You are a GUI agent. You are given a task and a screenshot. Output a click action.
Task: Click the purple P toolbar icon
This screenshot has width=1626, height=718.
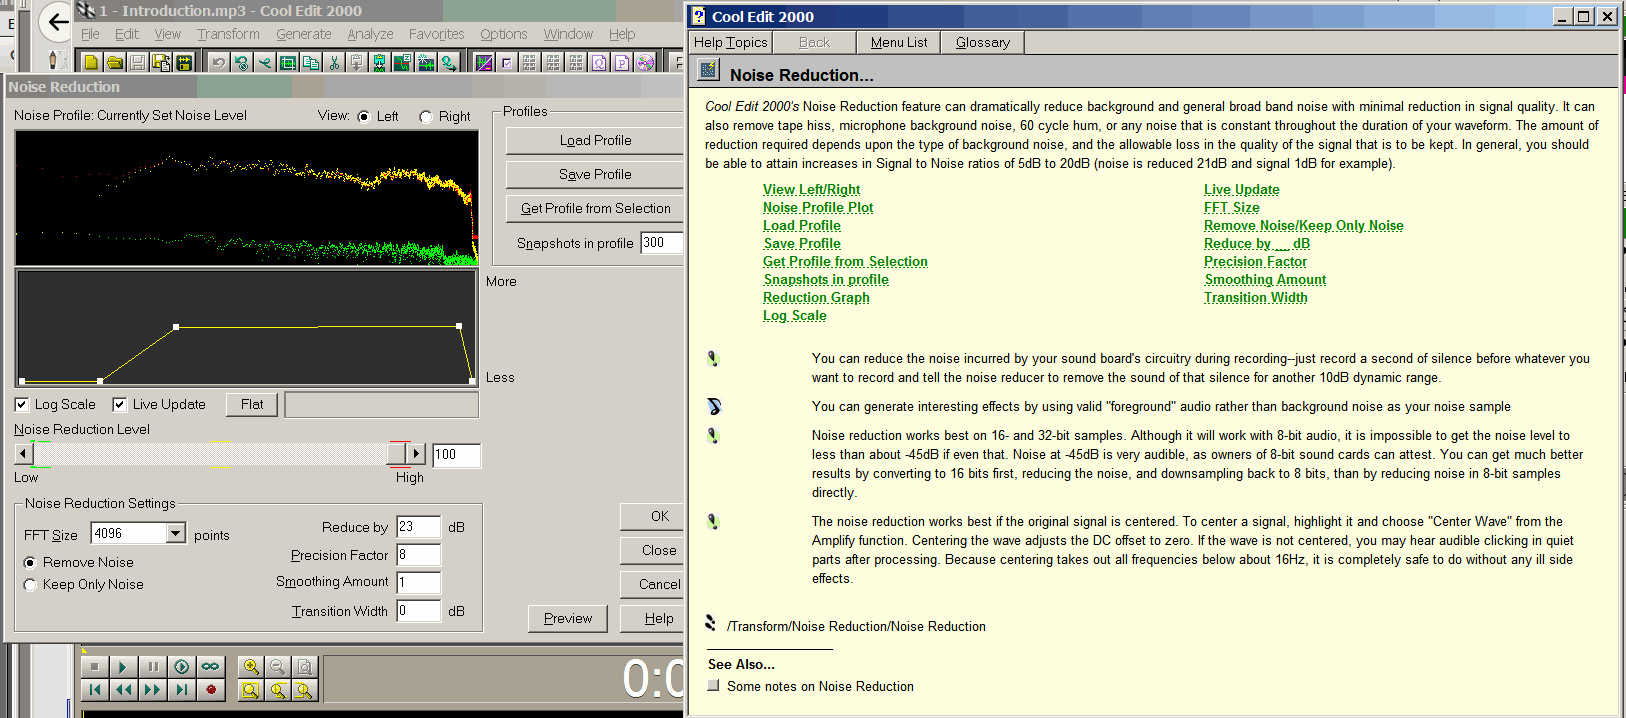coord(622,62)
